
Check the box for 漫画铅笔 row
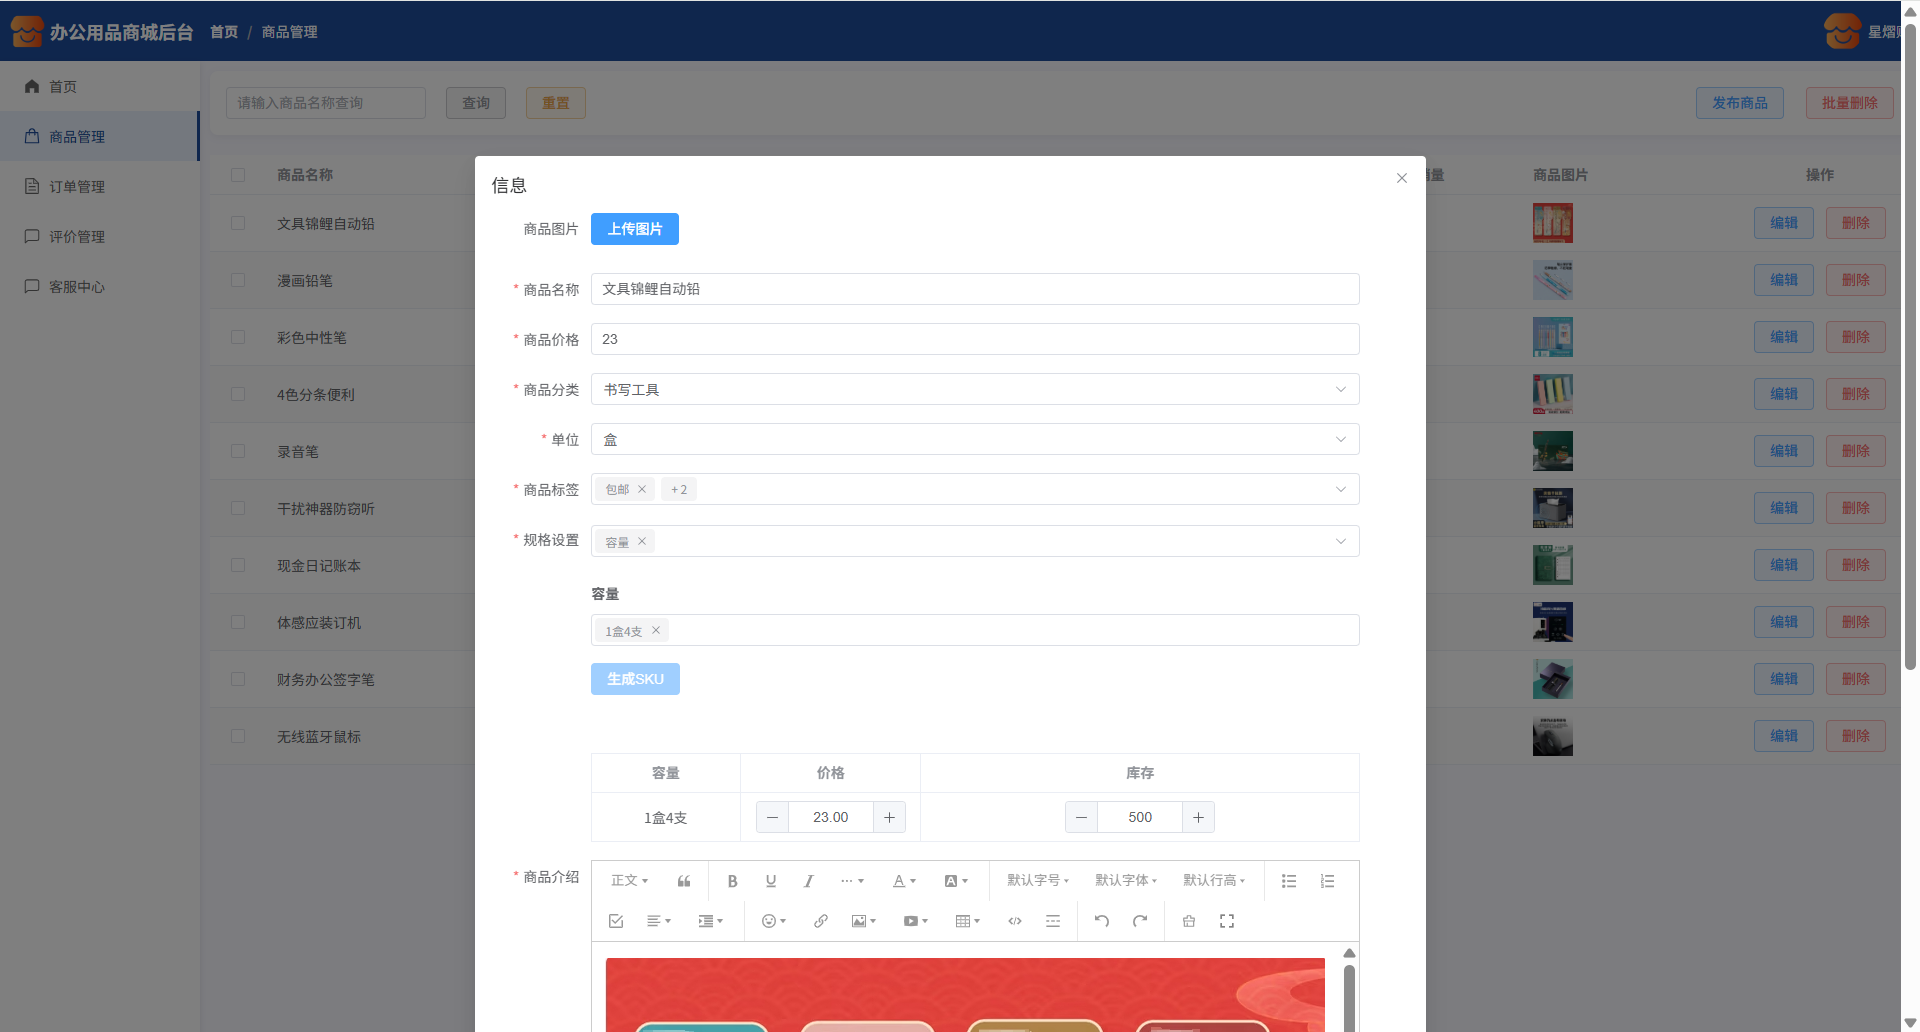point(238,280)
